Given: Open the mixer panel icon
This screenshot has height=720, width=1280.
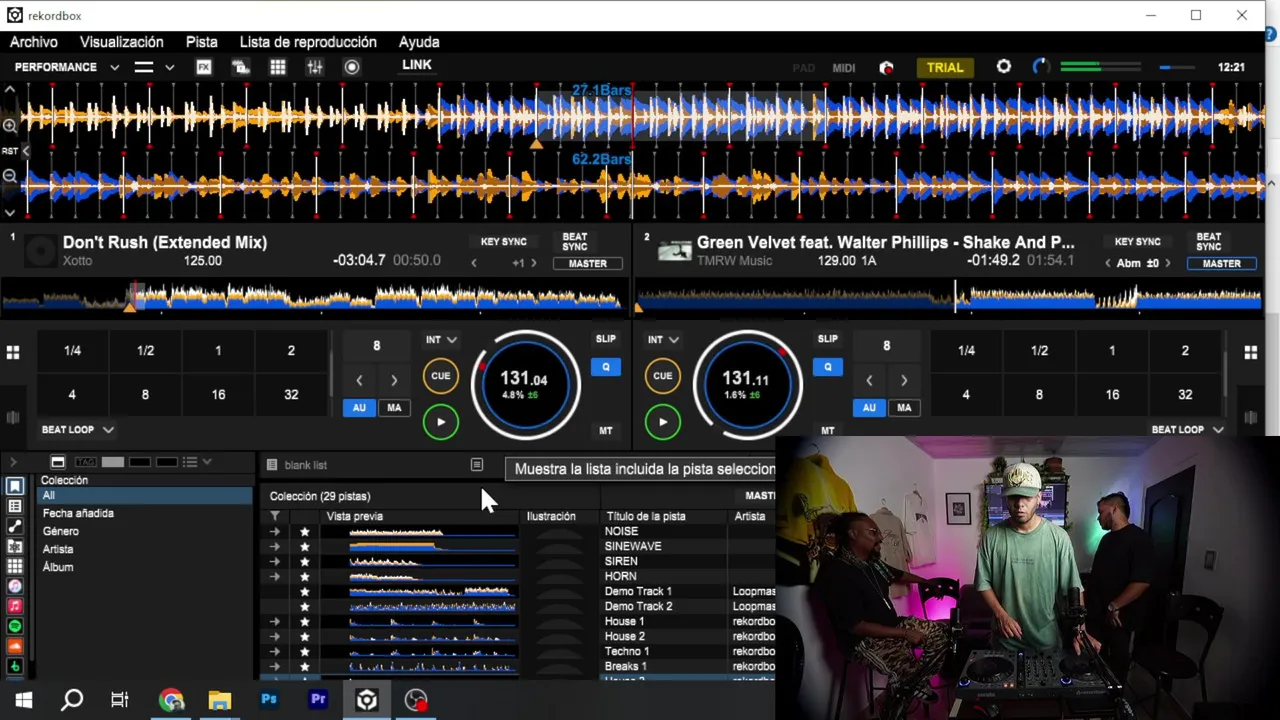Looking at the screenshot, I should tap(315, 67).
